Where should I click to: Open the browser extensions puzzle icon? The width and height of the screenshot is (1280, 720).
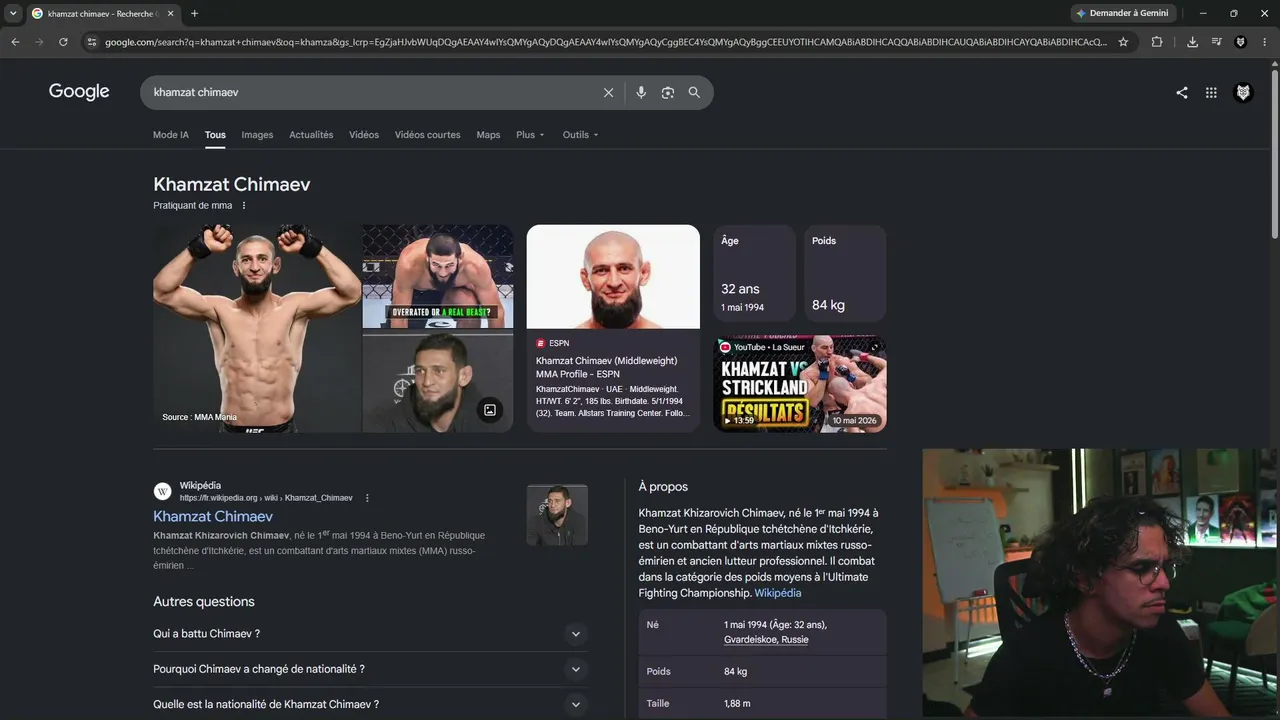(1157, 42)
